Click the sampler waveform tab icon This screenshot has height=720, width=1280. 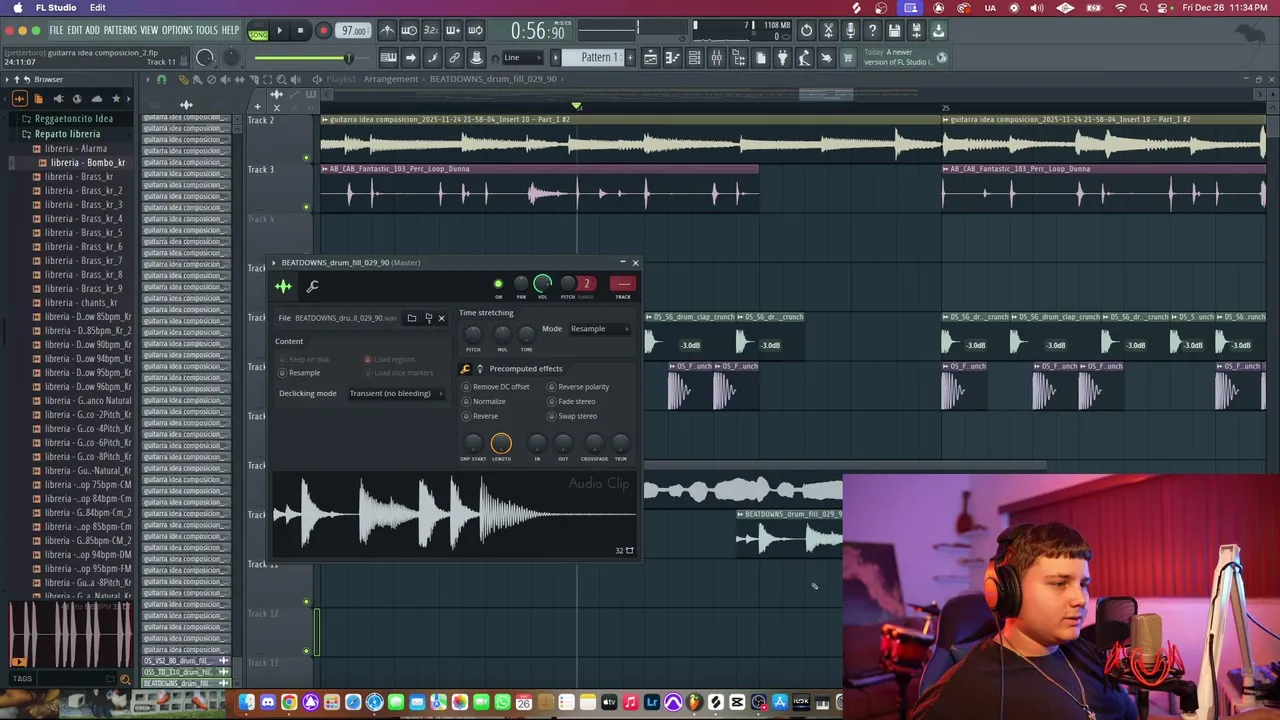(x=283, y=286)
